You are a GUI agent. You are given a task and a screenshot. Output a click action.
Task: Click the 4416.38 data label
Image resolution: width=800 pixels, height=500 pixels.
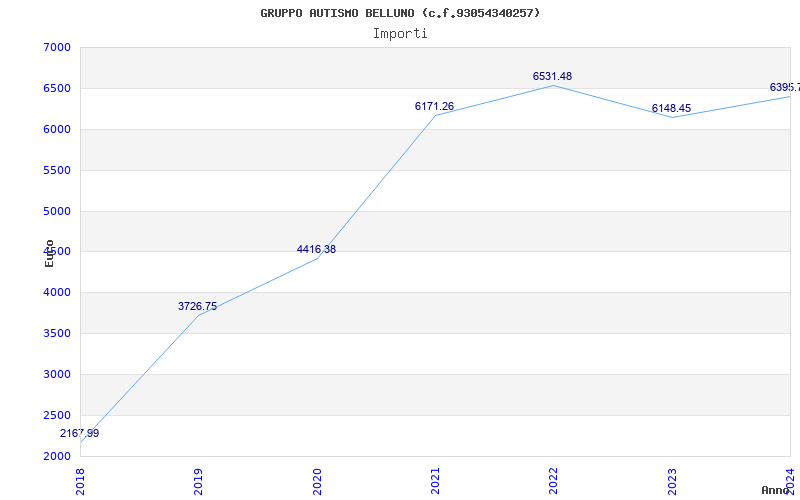(x=316, y=249)
